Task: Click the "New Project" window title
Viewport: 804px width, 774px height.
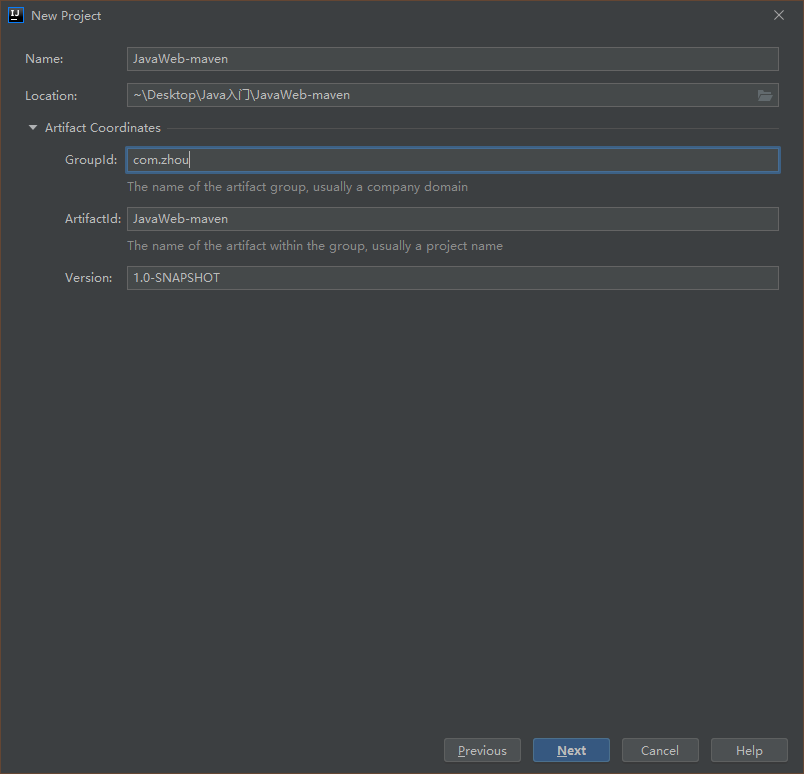Action: click(x=66, y=15)
